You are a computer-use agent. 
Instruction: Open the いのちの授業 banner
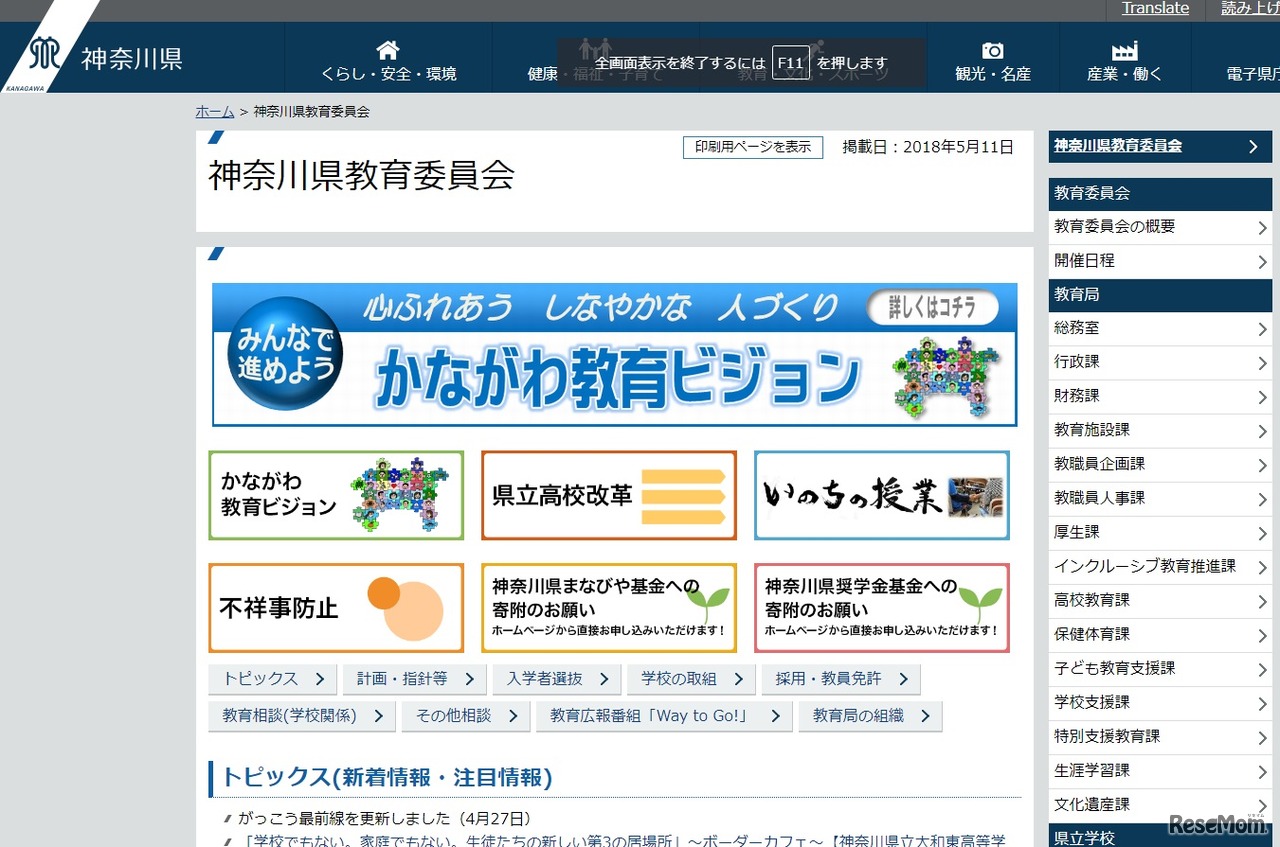tap(881, 496)
